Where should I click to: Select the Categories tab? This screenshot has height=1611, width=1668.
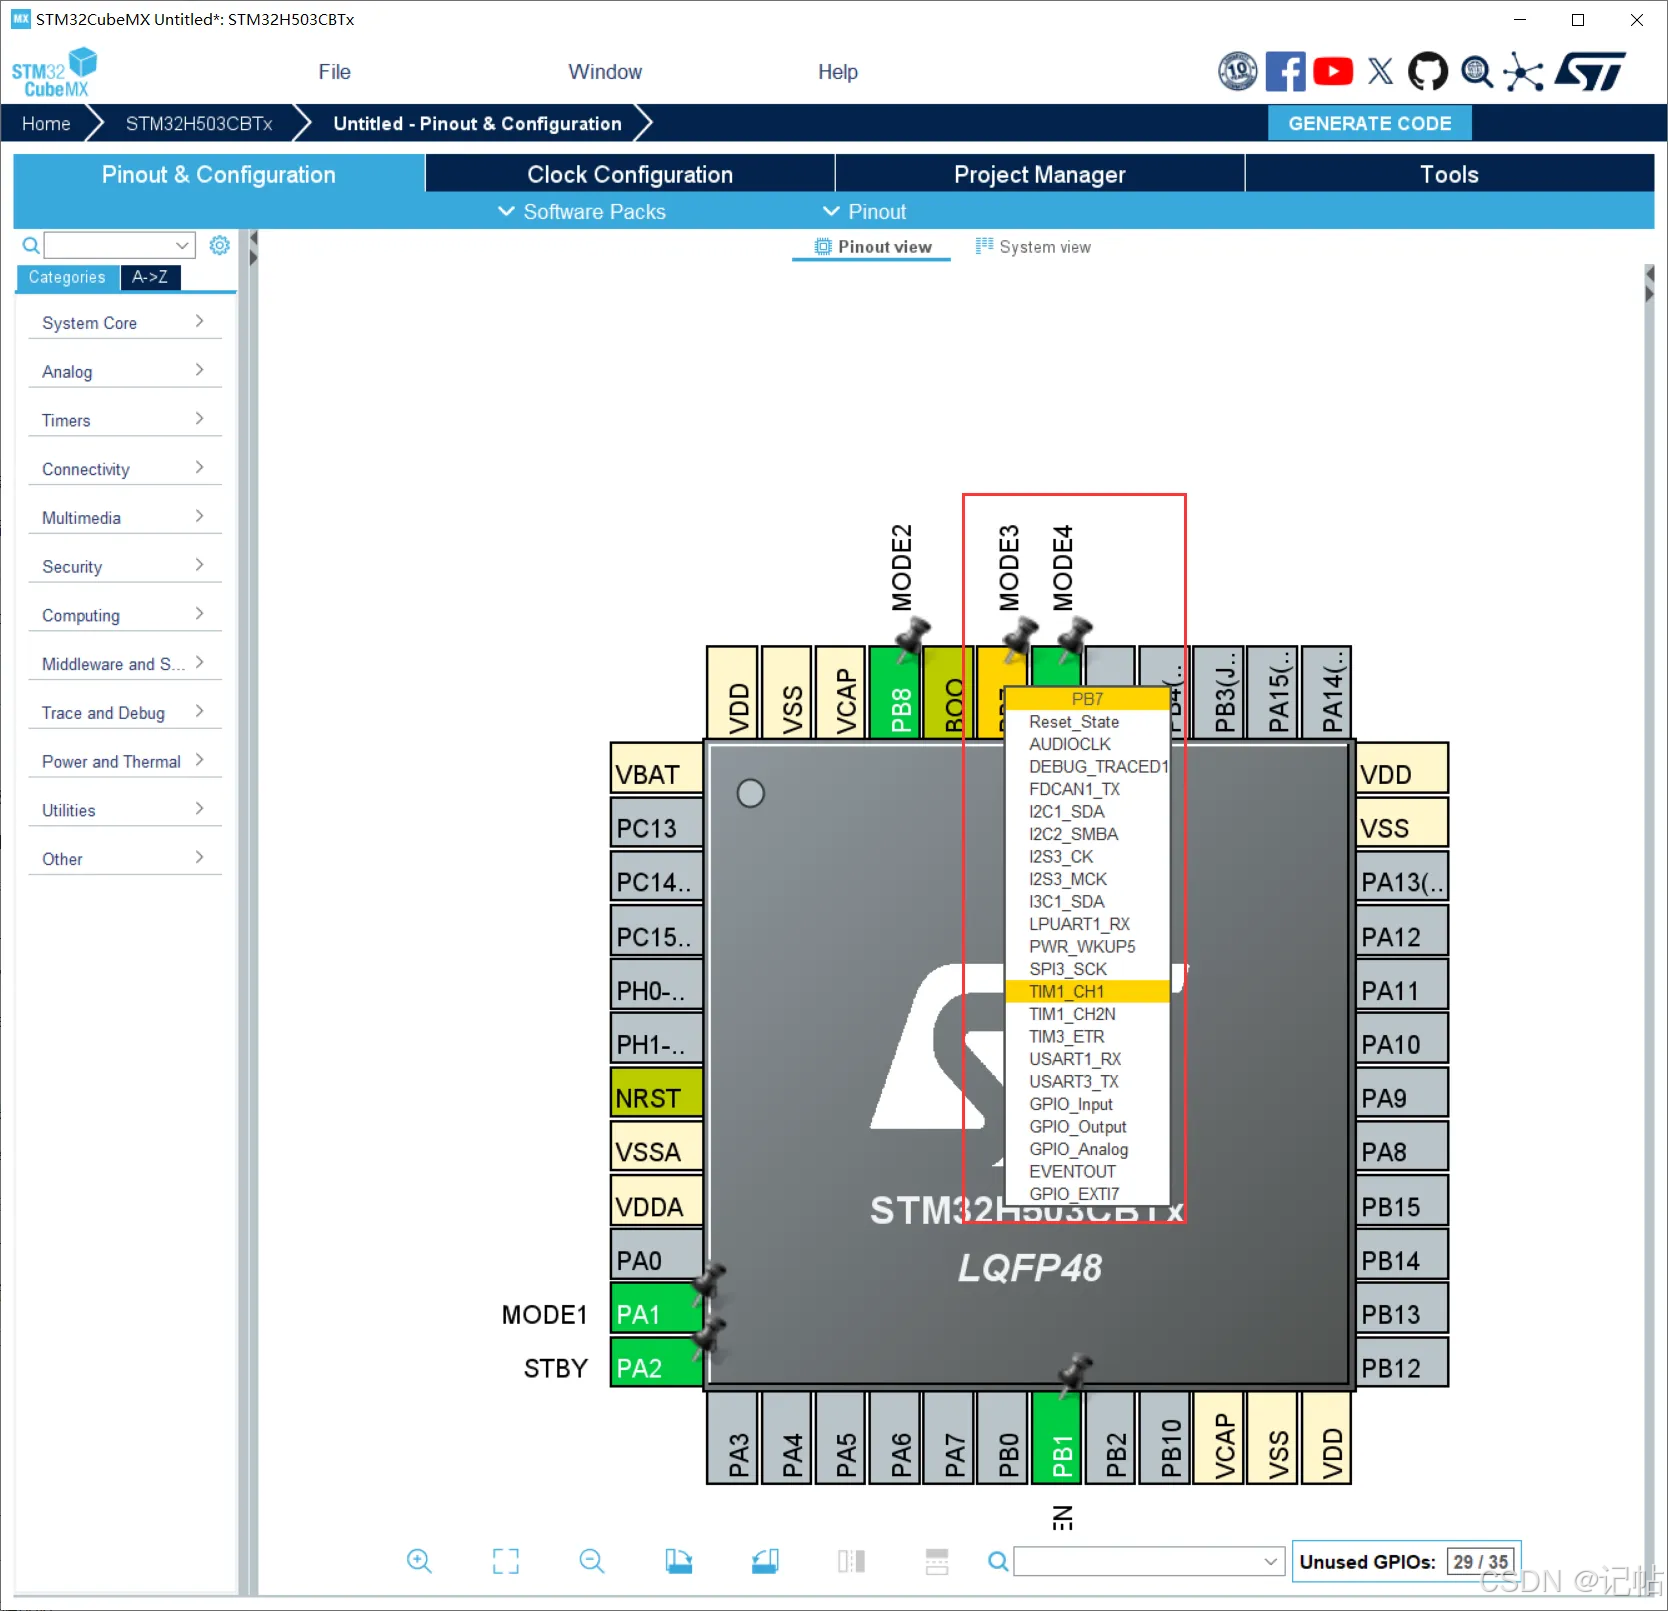click(x=67, y=277)
